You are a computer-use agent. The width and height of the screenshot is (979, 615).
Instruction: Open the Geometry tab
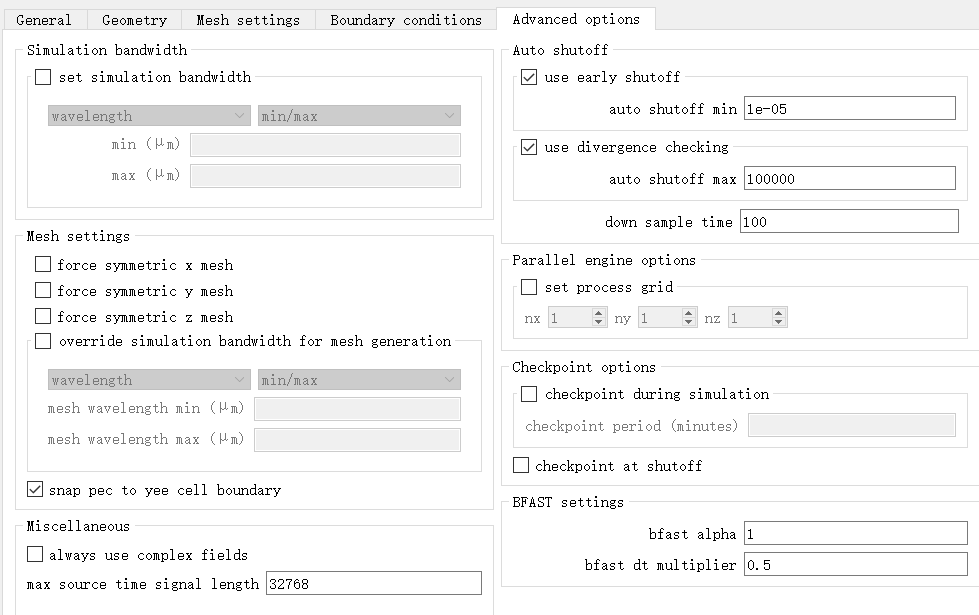click(x=134, y=20)
